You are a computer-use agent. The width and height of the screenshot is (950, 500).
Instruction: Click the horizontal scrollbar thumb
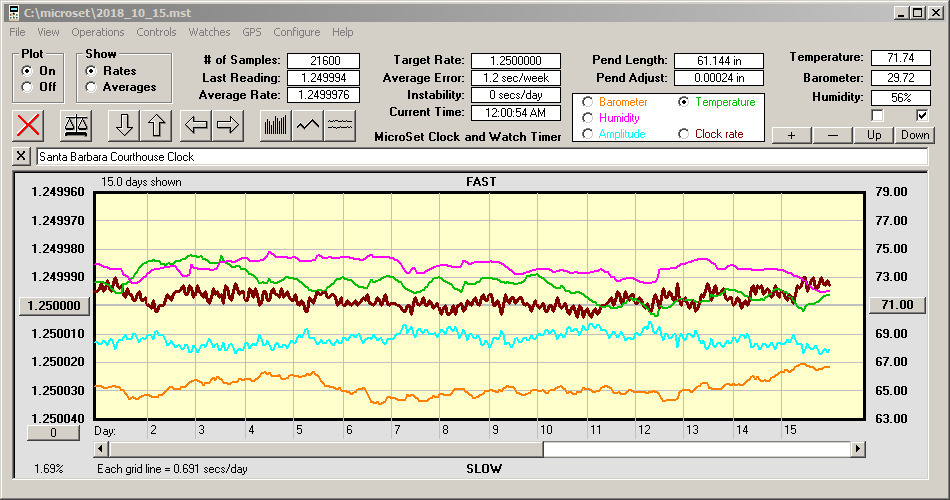click(326, 449)
